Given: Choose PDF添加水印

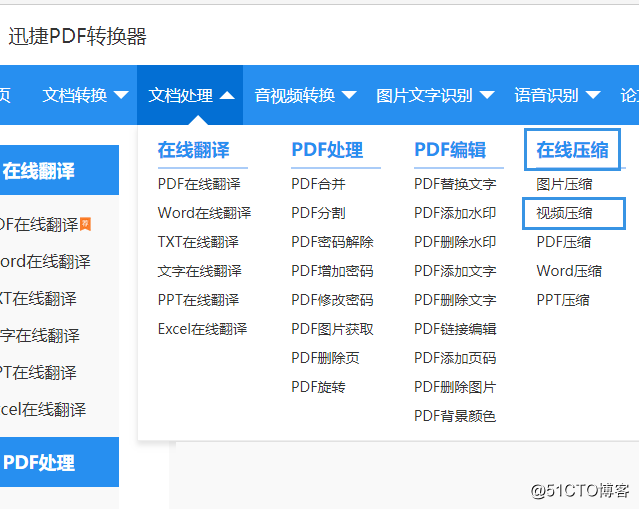Looking at the screenshot, I should [x=455, y=213].
